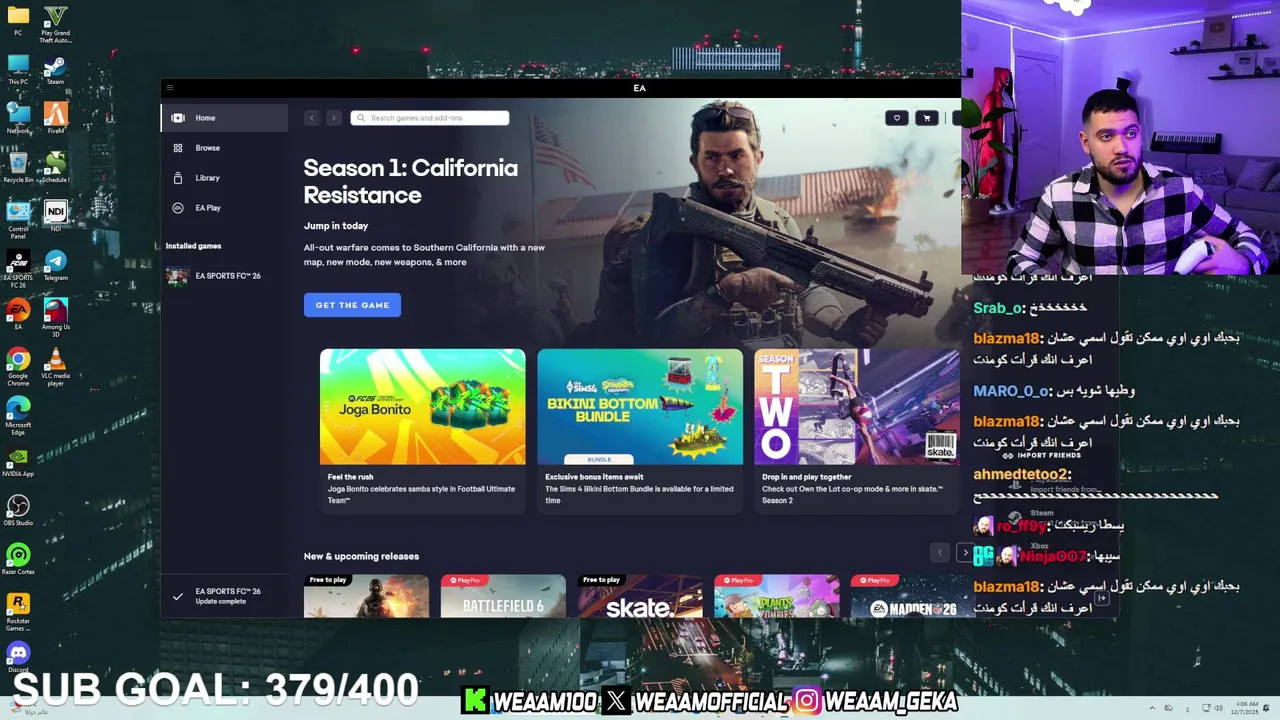Open EA SPORTS FC 26 desktop shortcut
The image size is (1280, 720).
tap(18, 268)
